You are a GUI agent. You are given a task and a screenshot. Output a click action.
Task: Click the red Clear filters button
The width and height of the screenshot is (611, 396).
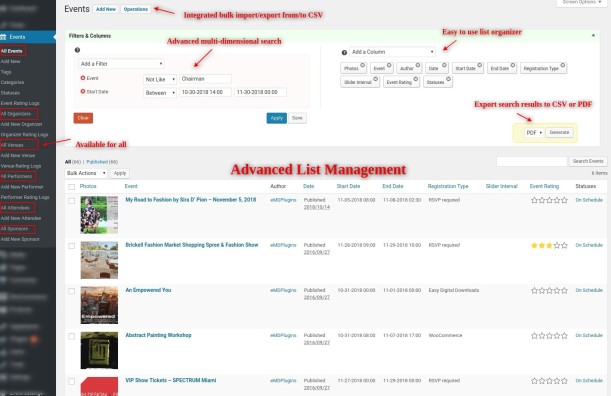[83, 118]
